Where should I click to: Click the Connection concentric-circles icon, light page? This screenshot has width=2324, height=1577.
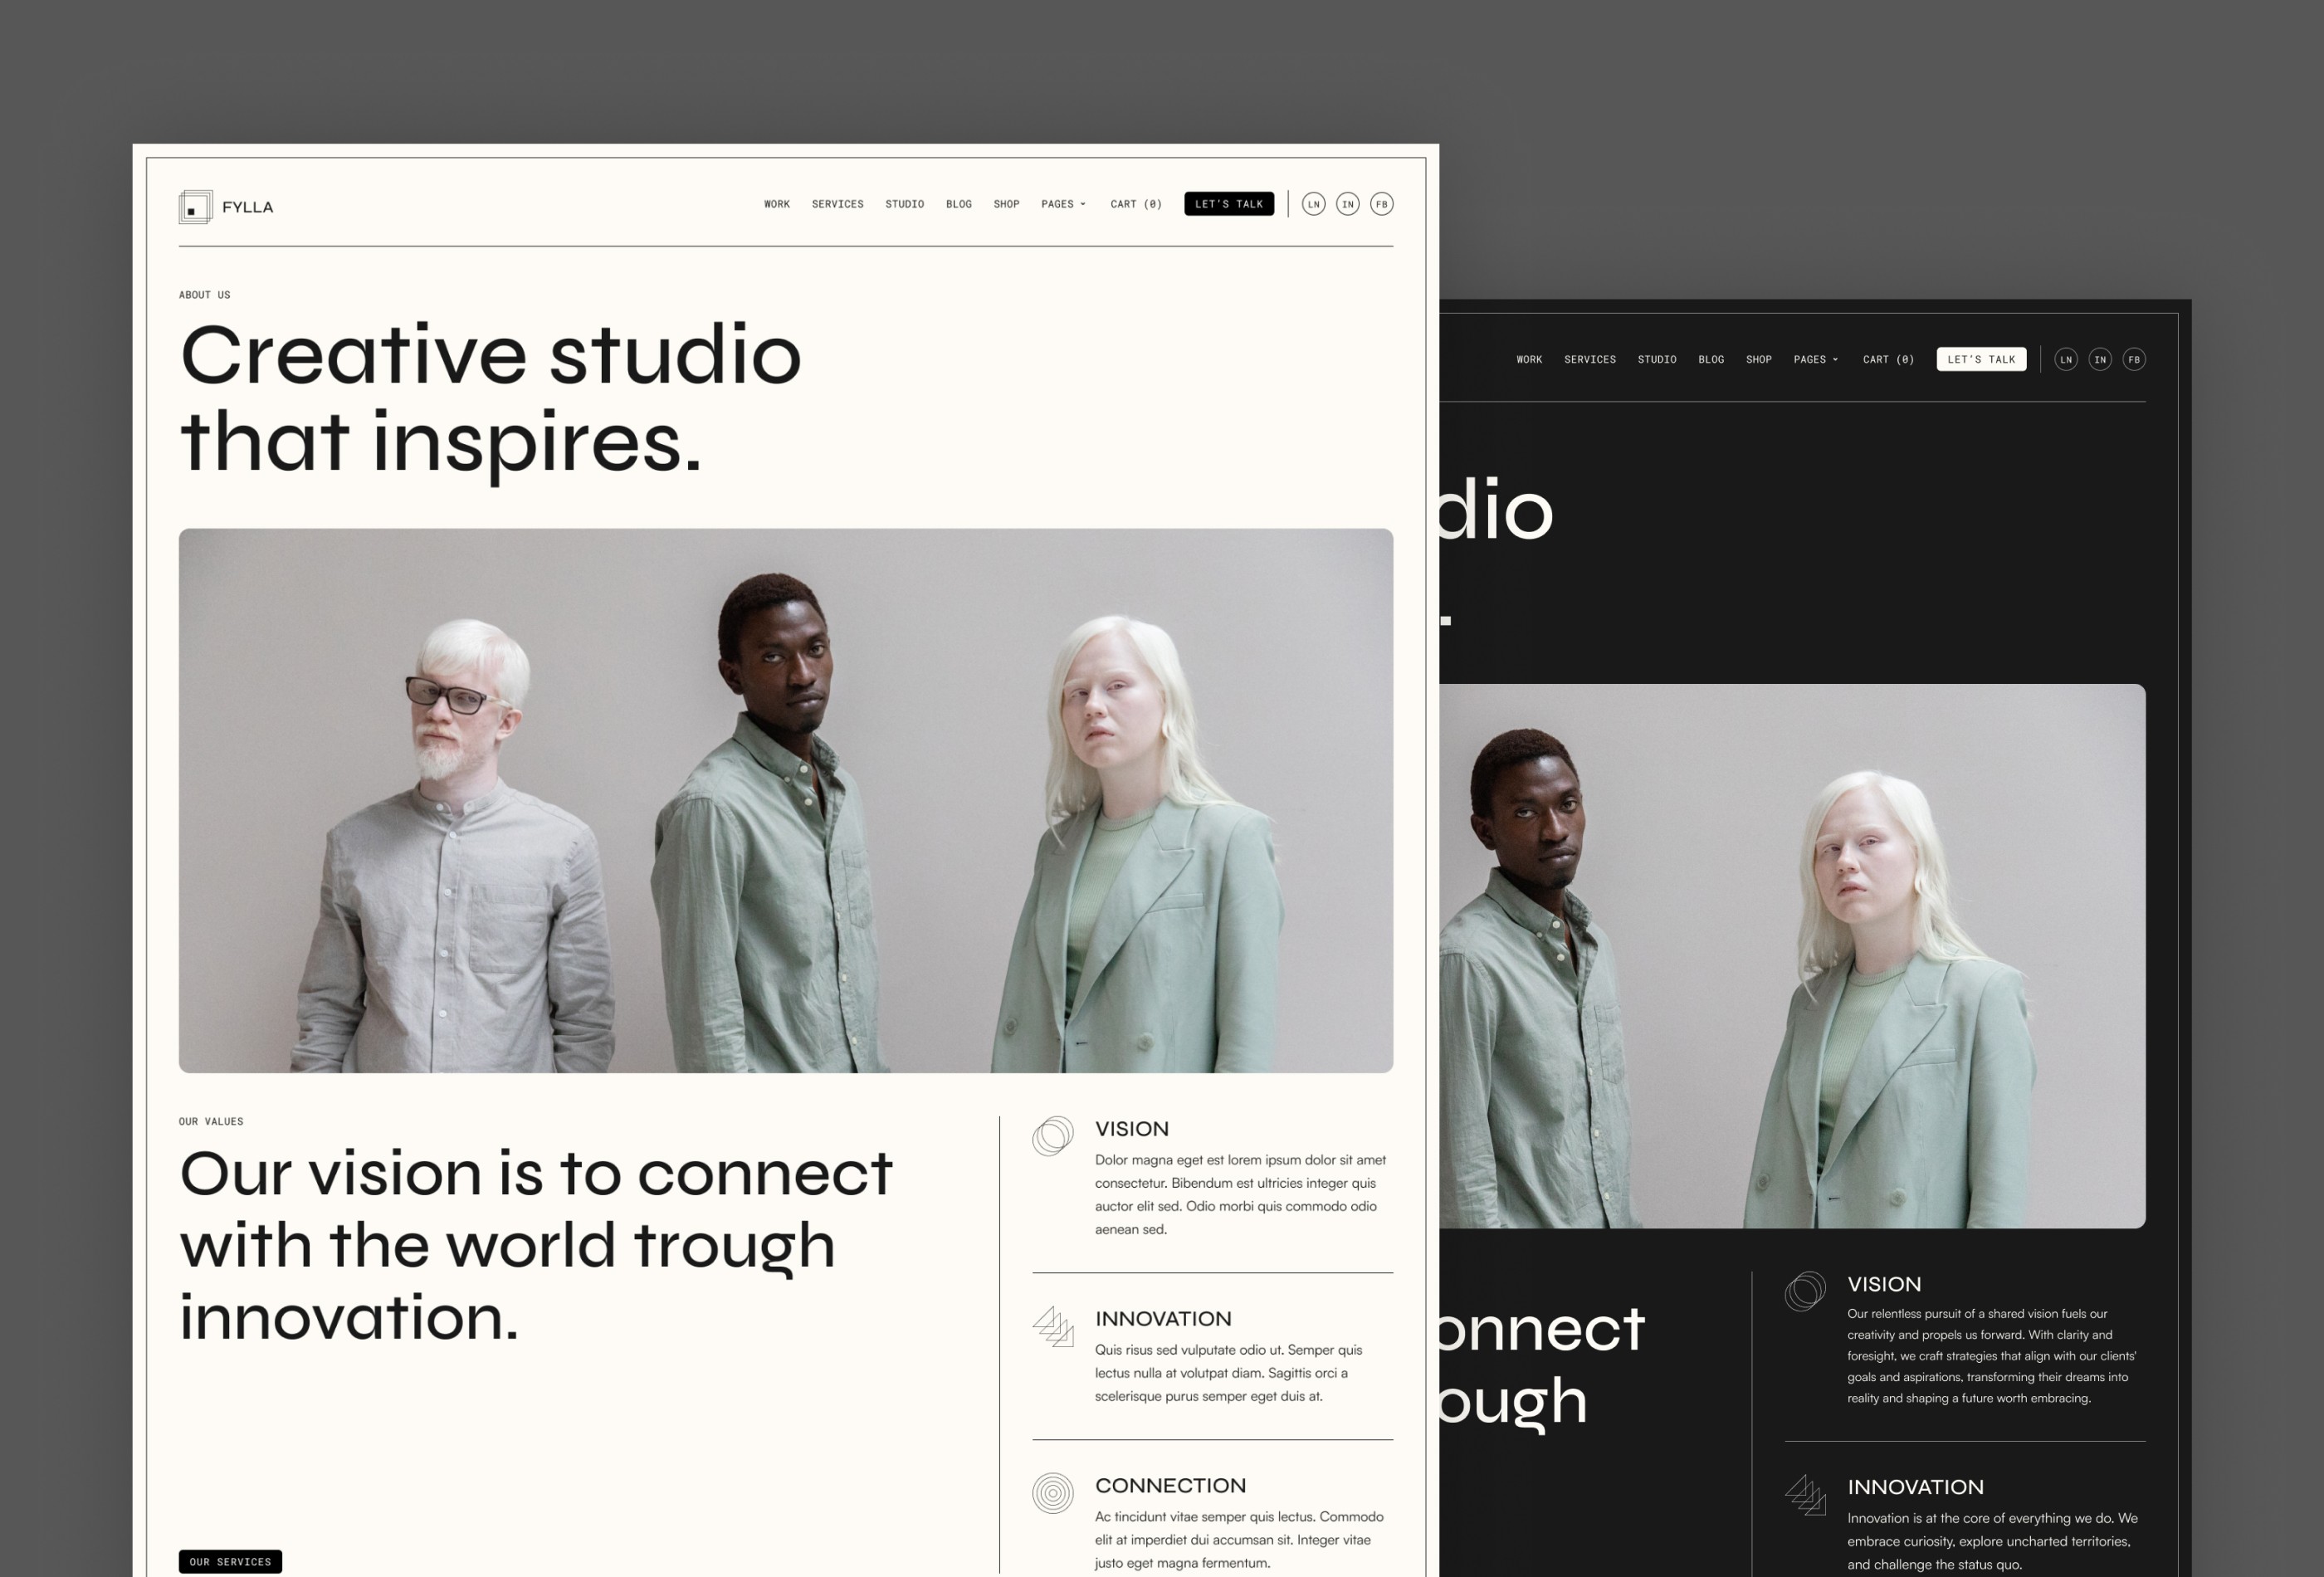[1053, 1493]
